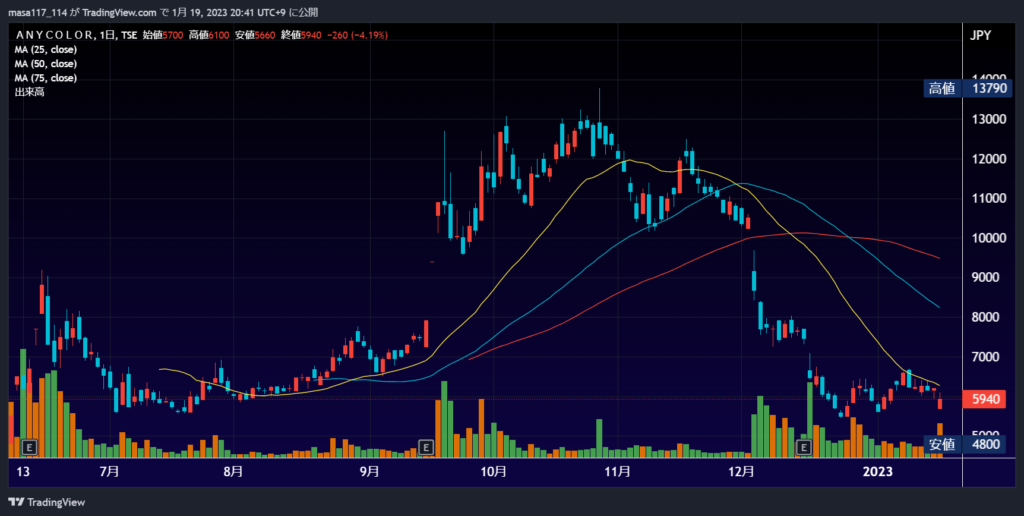
Task: Click the 13 date label on the time axis
Action: click(22, 472)
